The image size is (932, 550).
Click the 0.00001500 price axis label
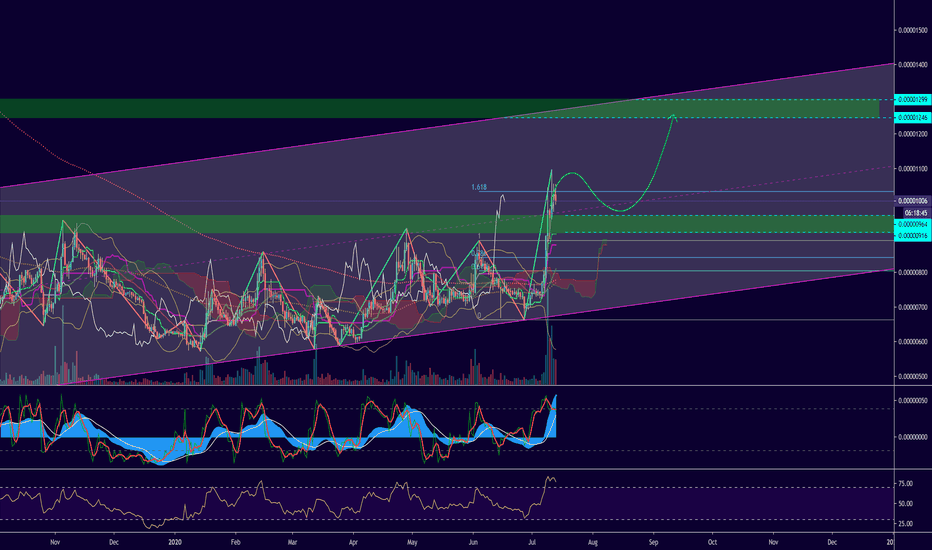pyautogui.click(x=912, y=30)
